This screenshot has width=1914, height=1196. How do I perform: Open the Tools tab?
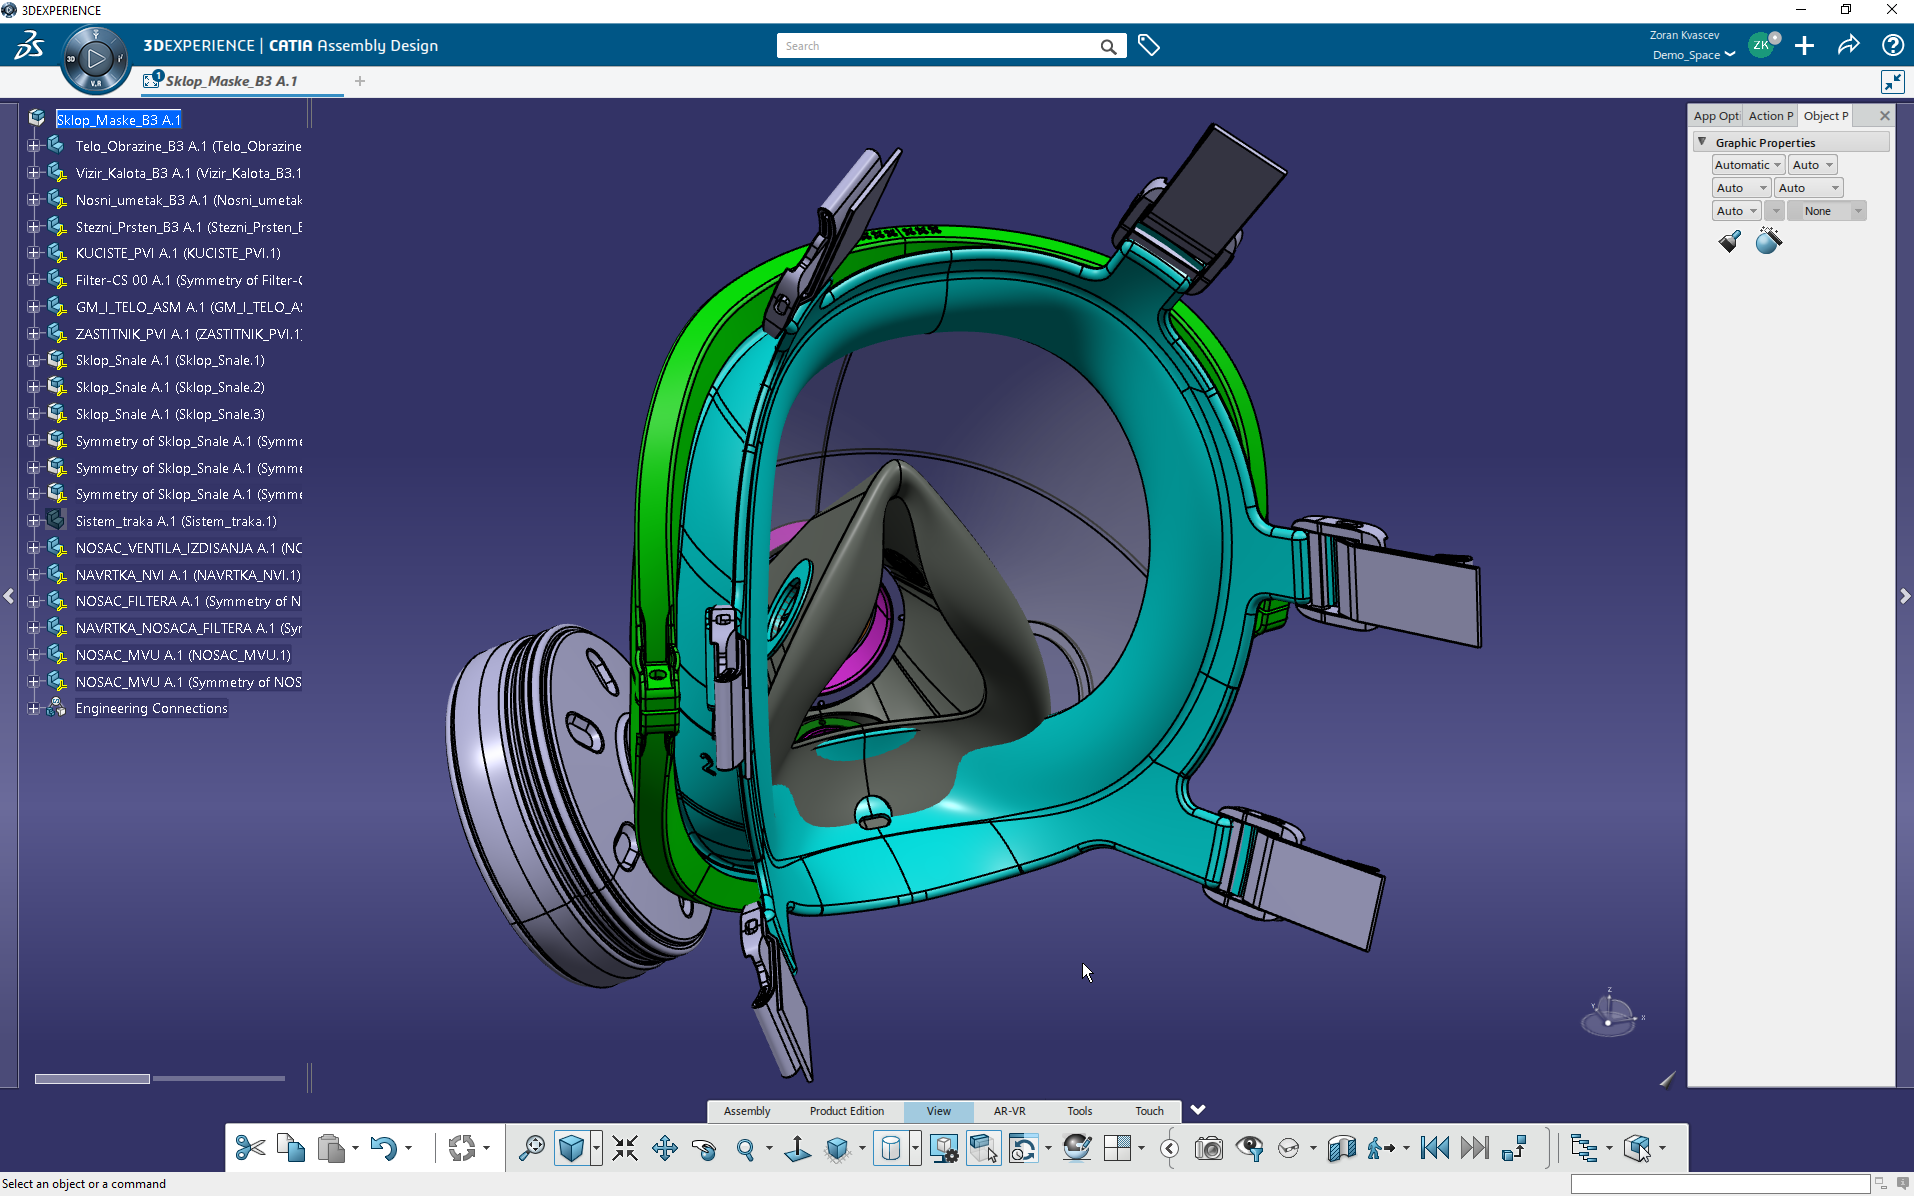point(1079,1111)
